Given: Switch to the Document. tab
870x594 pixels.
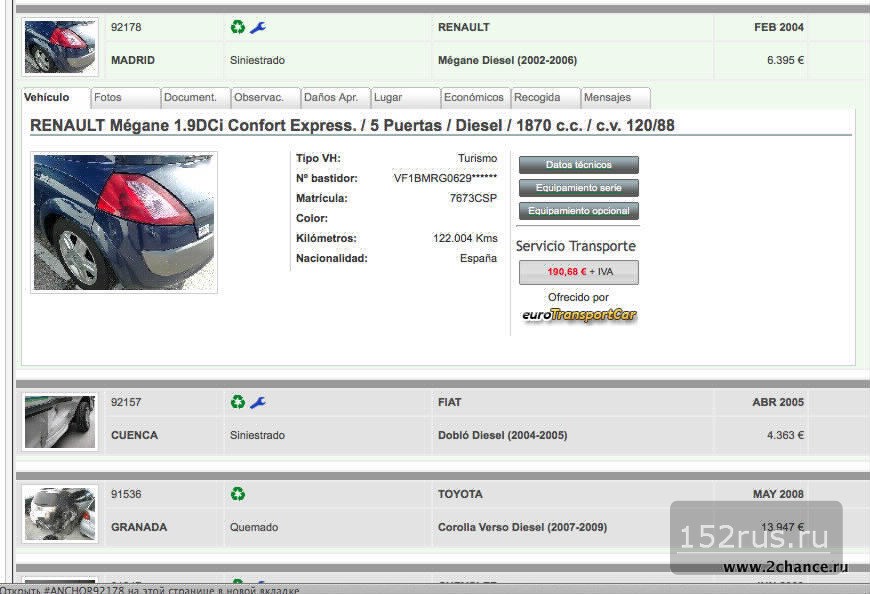Looking at the screenshot, I should coord(195,97).
